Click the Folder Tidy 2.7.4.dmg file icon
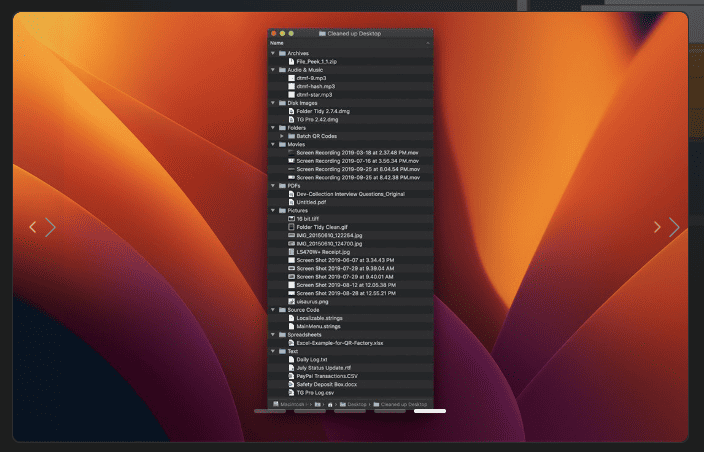Viewport: 704px width, 452px height. click(291, 111)
